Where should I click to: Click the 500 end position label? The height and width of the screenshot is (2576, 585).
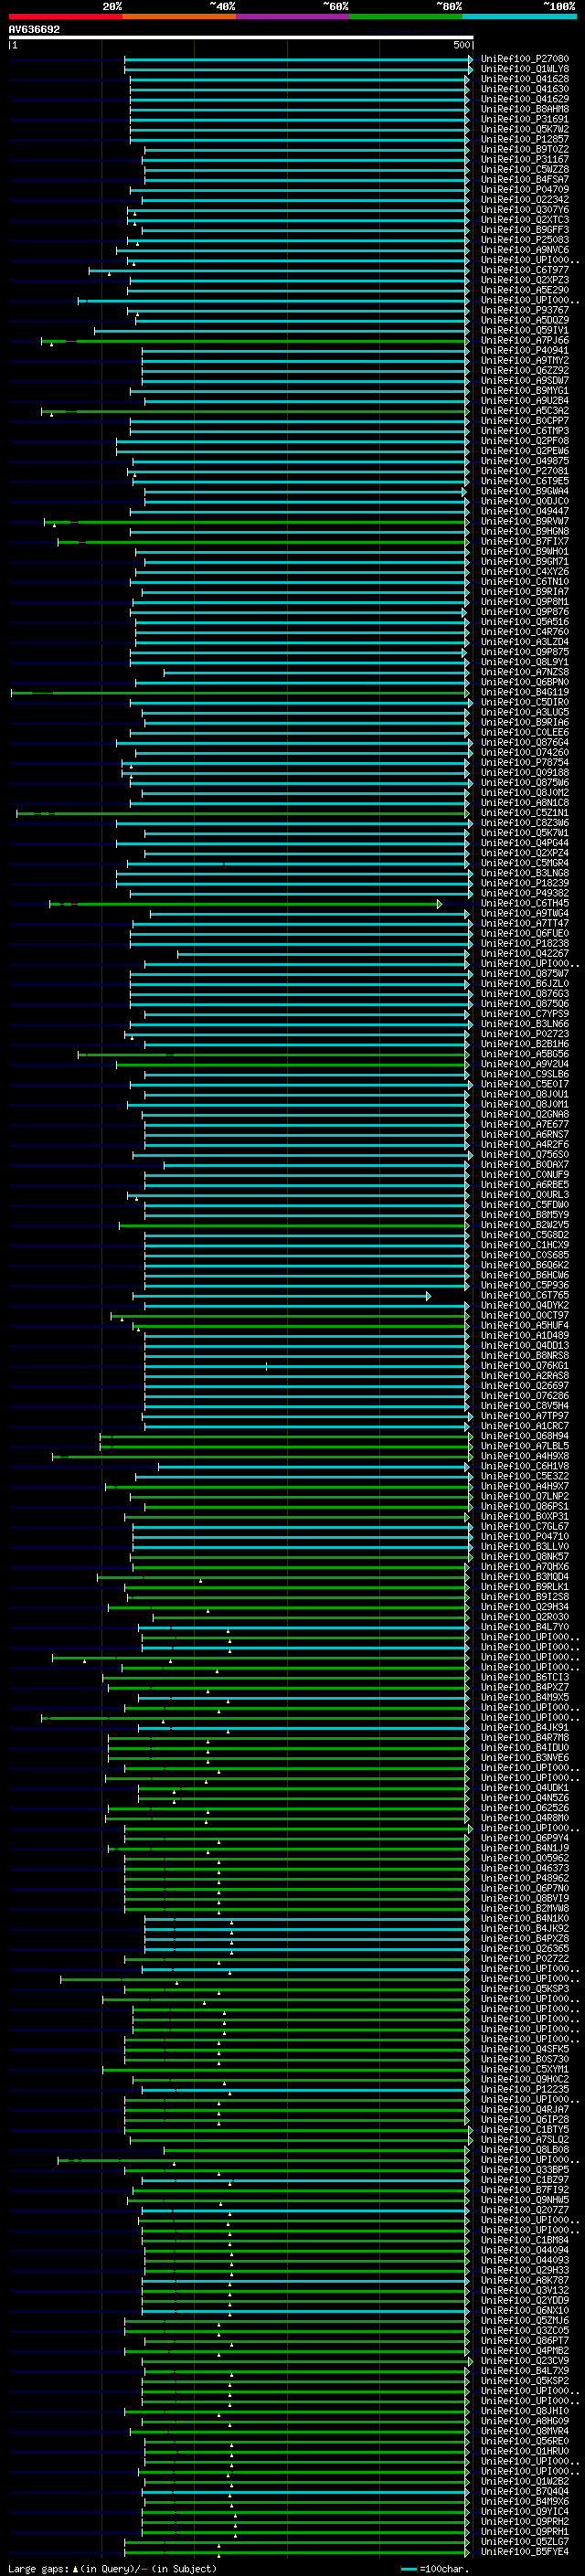pos(461,45)
